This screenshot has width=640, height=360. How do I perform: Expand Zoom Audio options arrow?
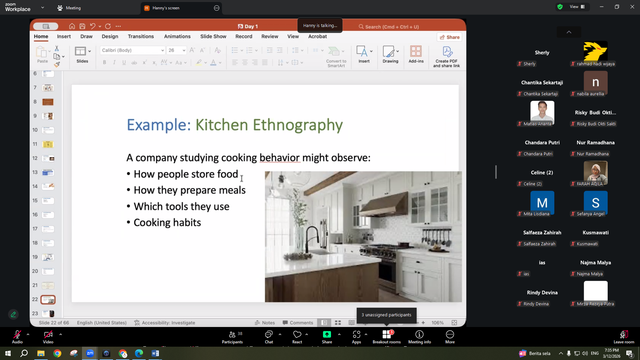click(x=28, y=334)
